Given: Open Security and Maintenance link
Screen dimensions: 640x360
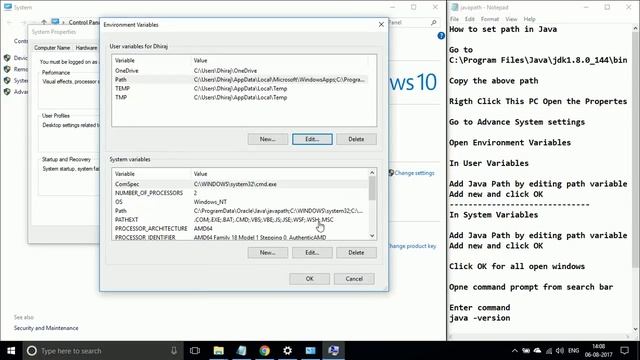Looking at the screenshot, I should 46,328.
